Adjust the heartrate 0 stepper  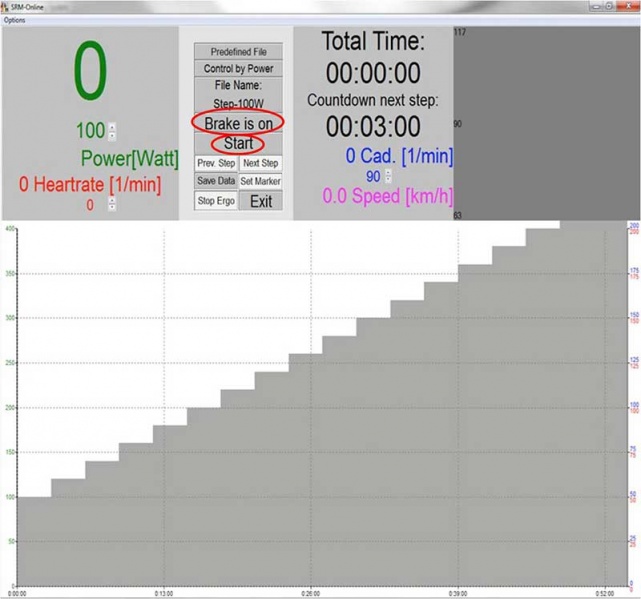point(112,204)
